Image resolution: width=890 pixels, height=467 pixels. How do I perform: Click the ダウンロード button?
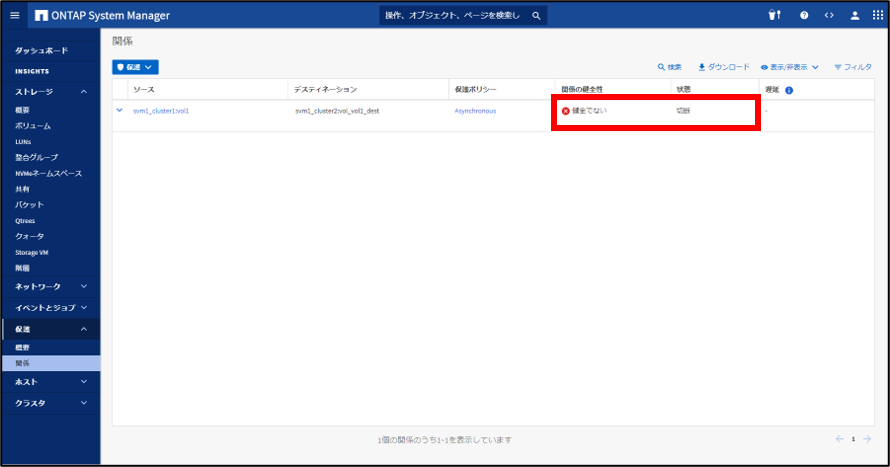(724, 67)
